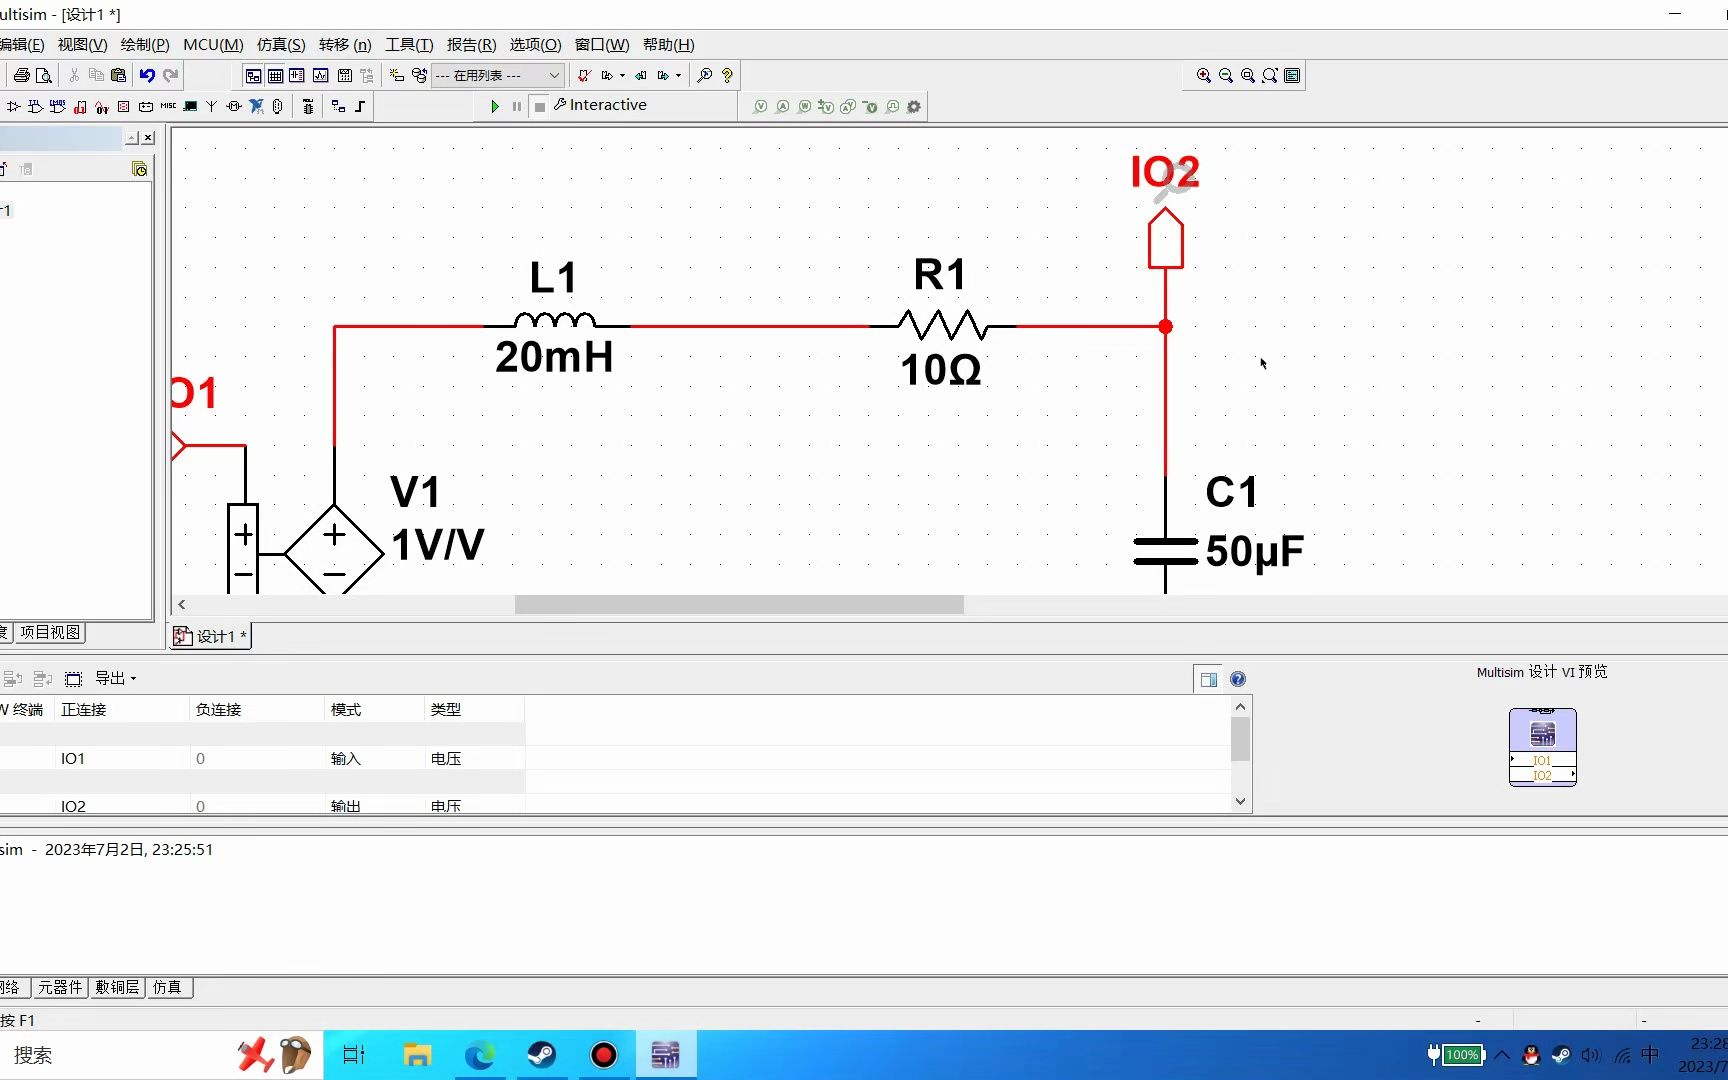1728x1080 pixels.
Task: Toggle the grapher view button
Action: click(320, 75)
